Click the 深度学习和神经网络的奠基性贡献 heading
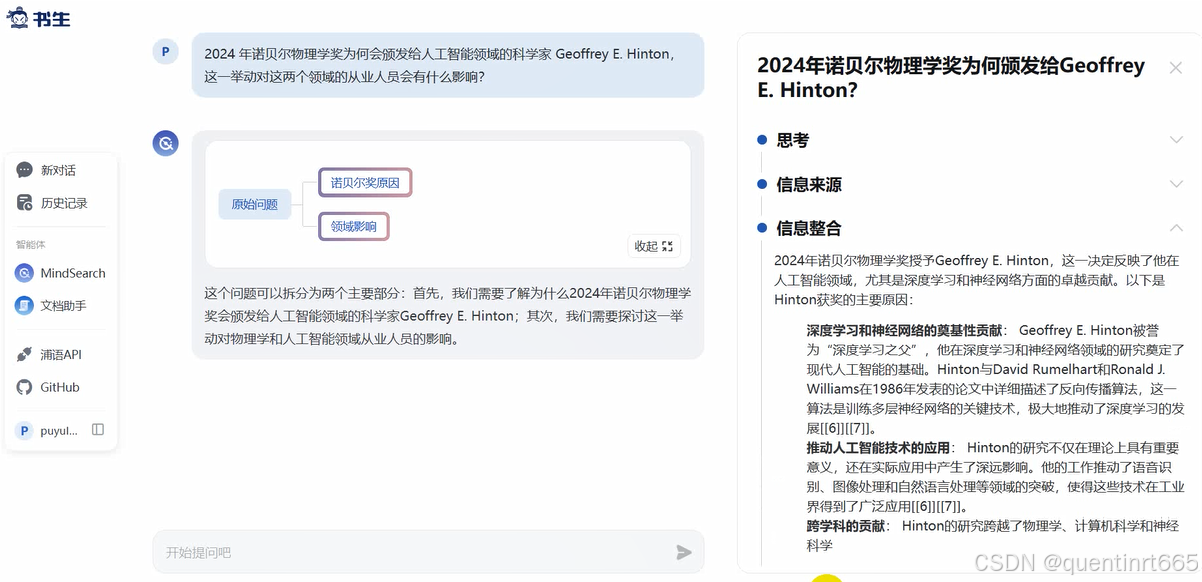The image size is (1202, 582). tap(906, 330)
